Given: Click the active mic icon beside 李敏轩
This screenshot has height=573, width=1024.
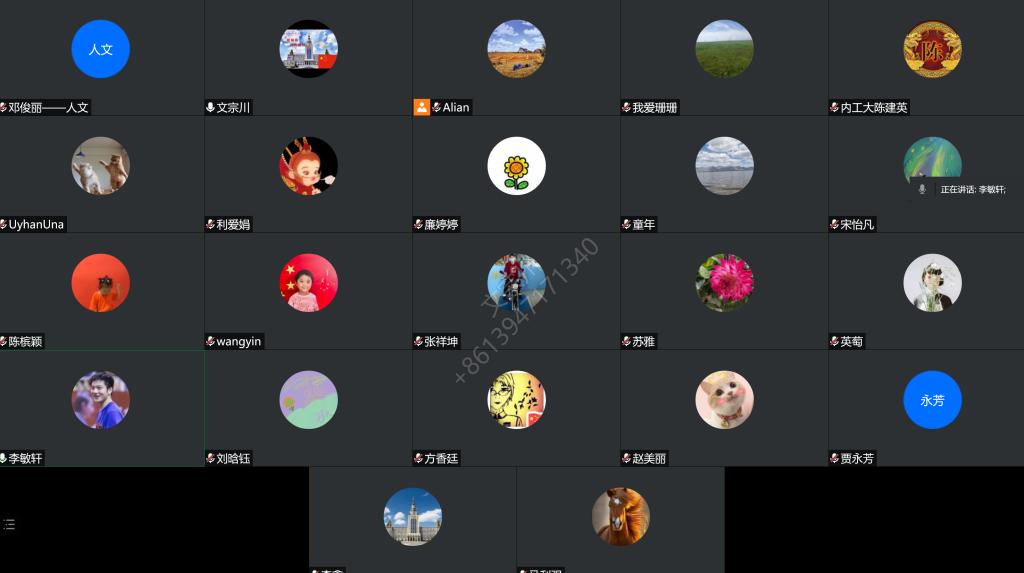Looking at the screenshot, I should 3,458.
